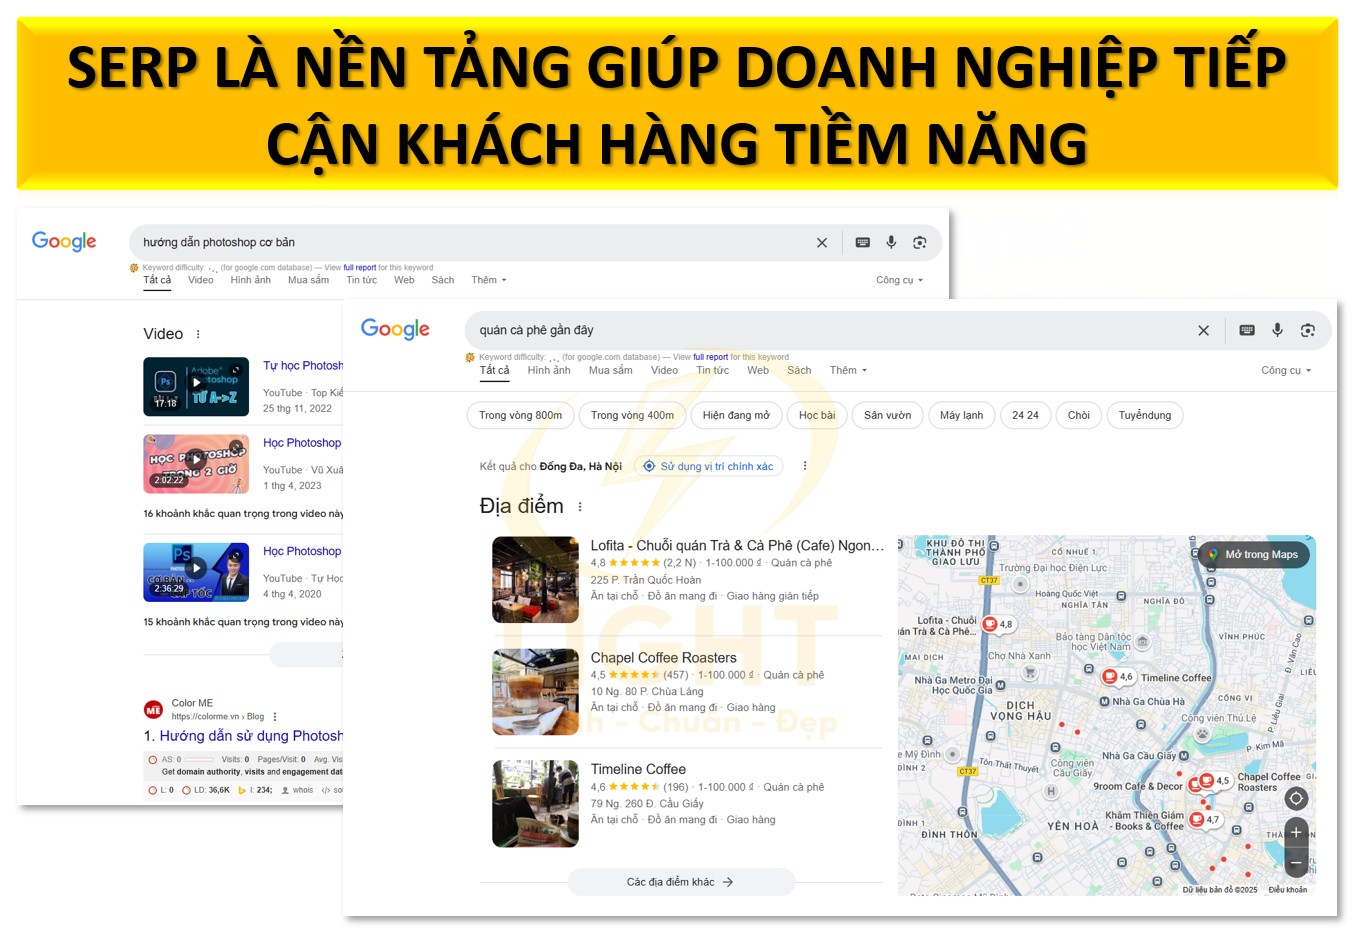Toggle 'Sân vườn' filter chip
The height and width of the screenshot is (935, 1356).
888,415
